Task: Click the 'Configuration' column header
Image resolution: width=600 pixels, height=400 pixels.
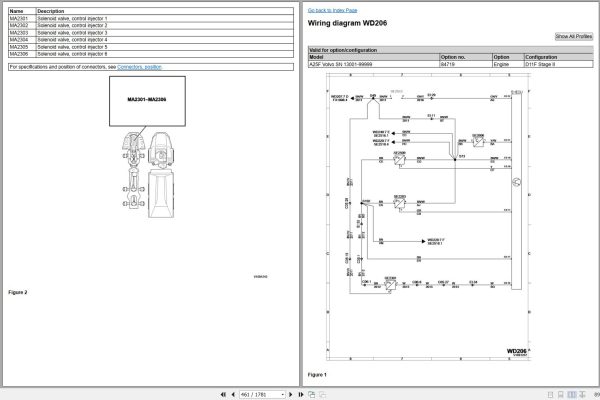Action: [558, 57]
